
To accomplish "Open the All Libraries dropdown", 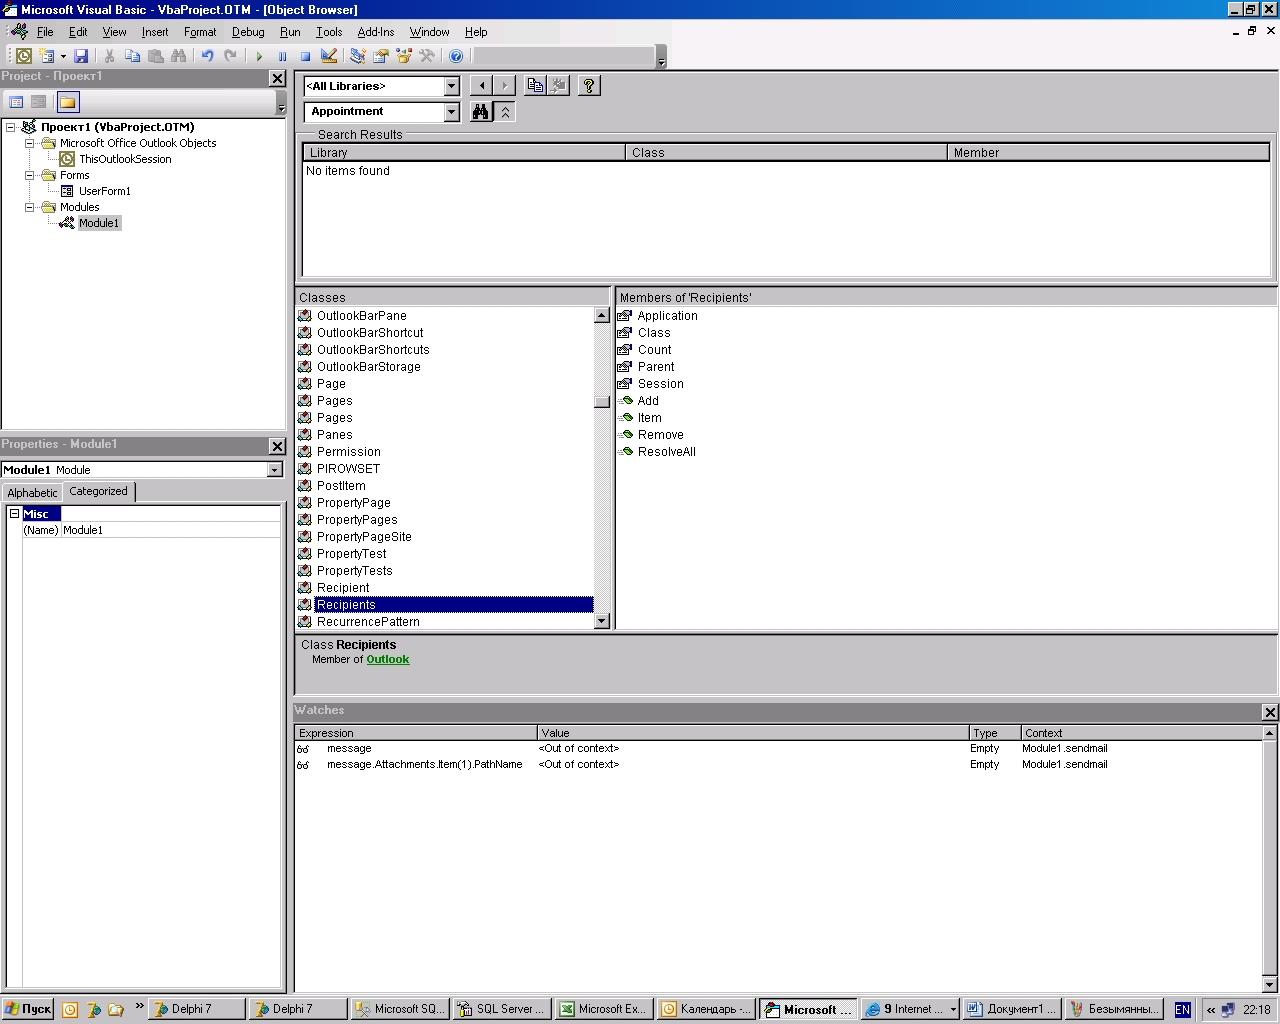I will [451, 86].
